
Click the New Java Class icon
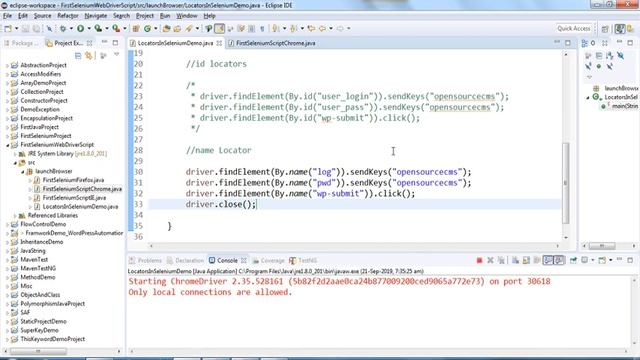tap(147, 29)
